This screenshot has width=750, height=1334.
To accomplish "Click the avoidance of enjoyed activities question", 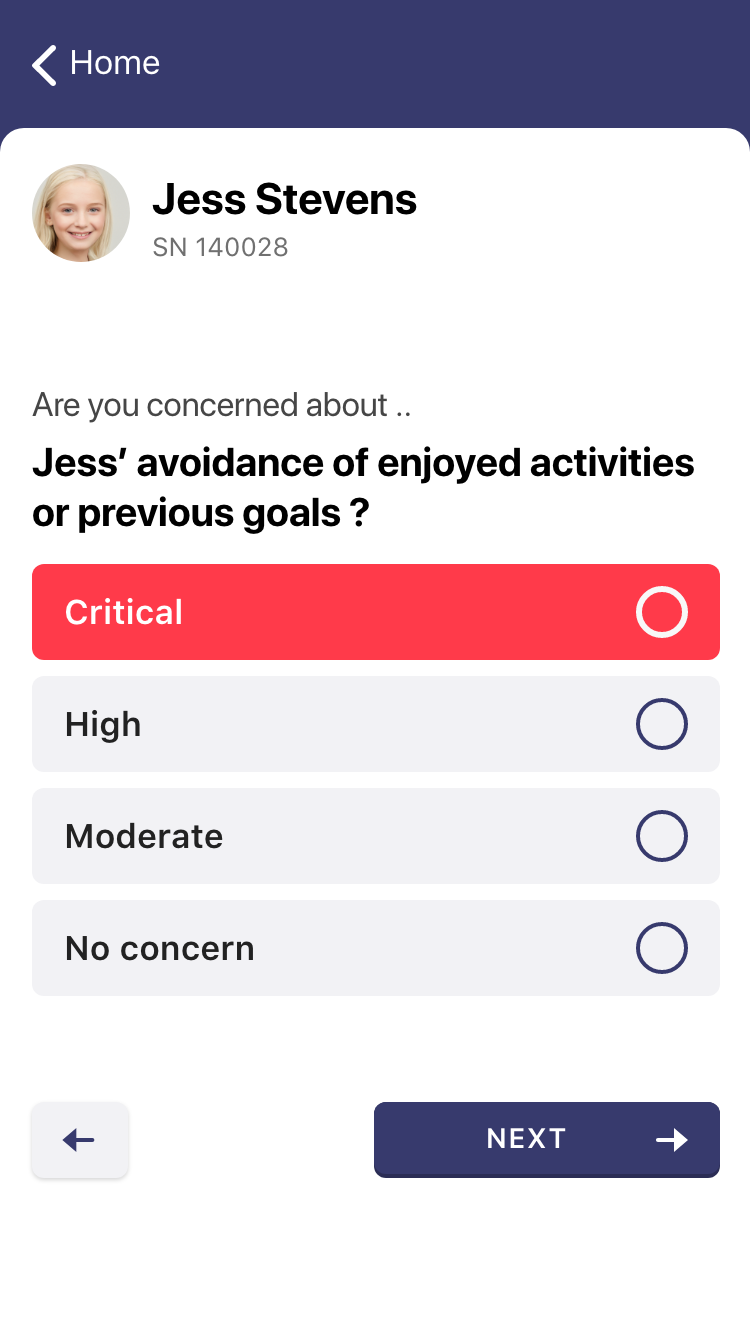I will (x=363, y=488).
